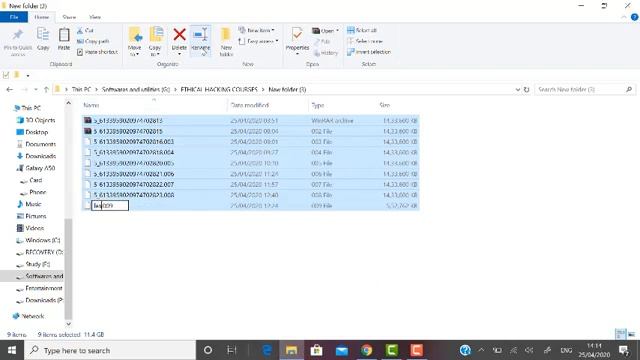Open the Easy access dropdown

[x=258, y=41]
